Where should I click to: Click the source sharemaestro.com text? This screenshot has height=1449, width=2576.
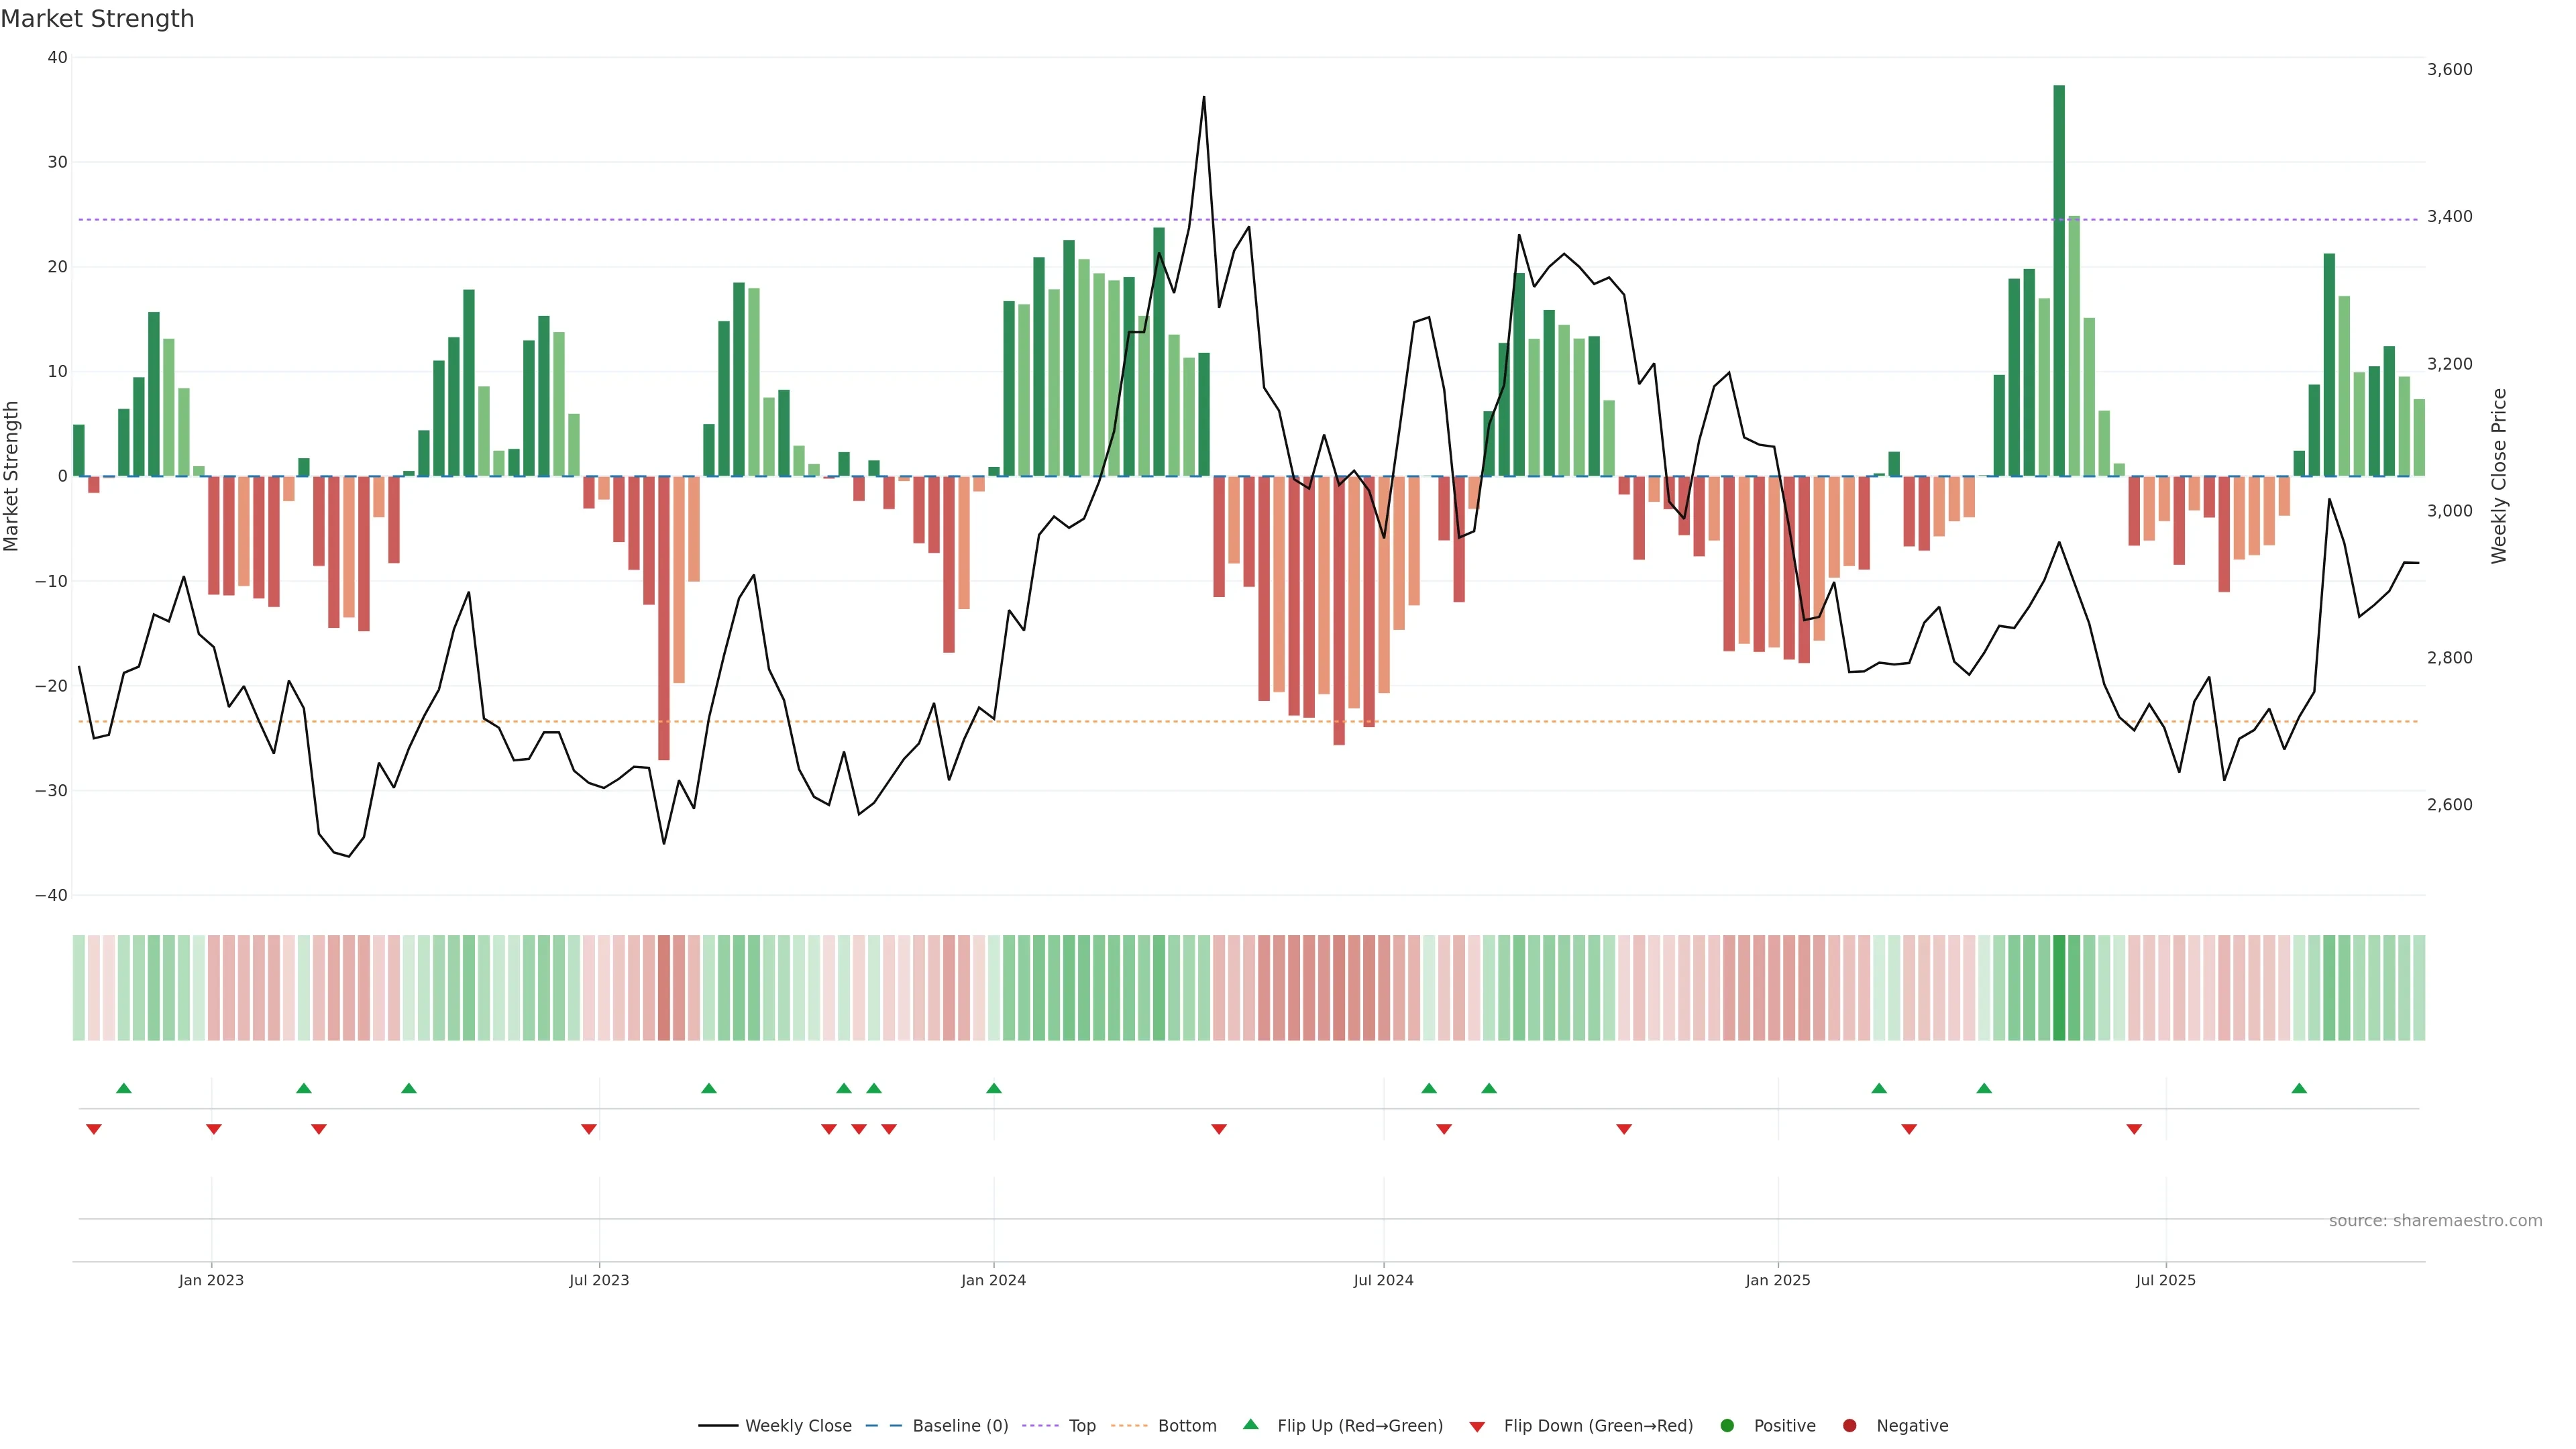pyautogui.click(x=2435, y=1220)
